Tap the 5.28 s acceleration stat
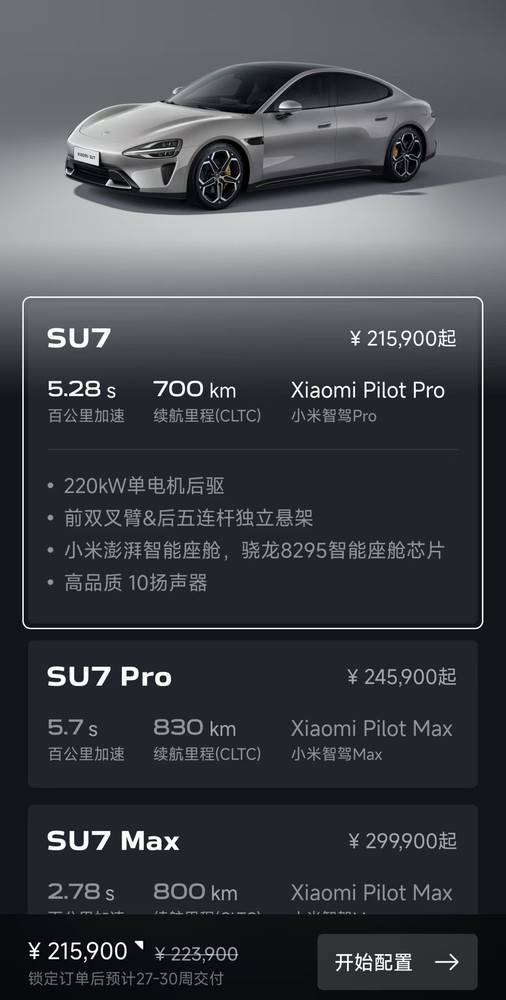The image size is (506, 1000). [82, 389]
